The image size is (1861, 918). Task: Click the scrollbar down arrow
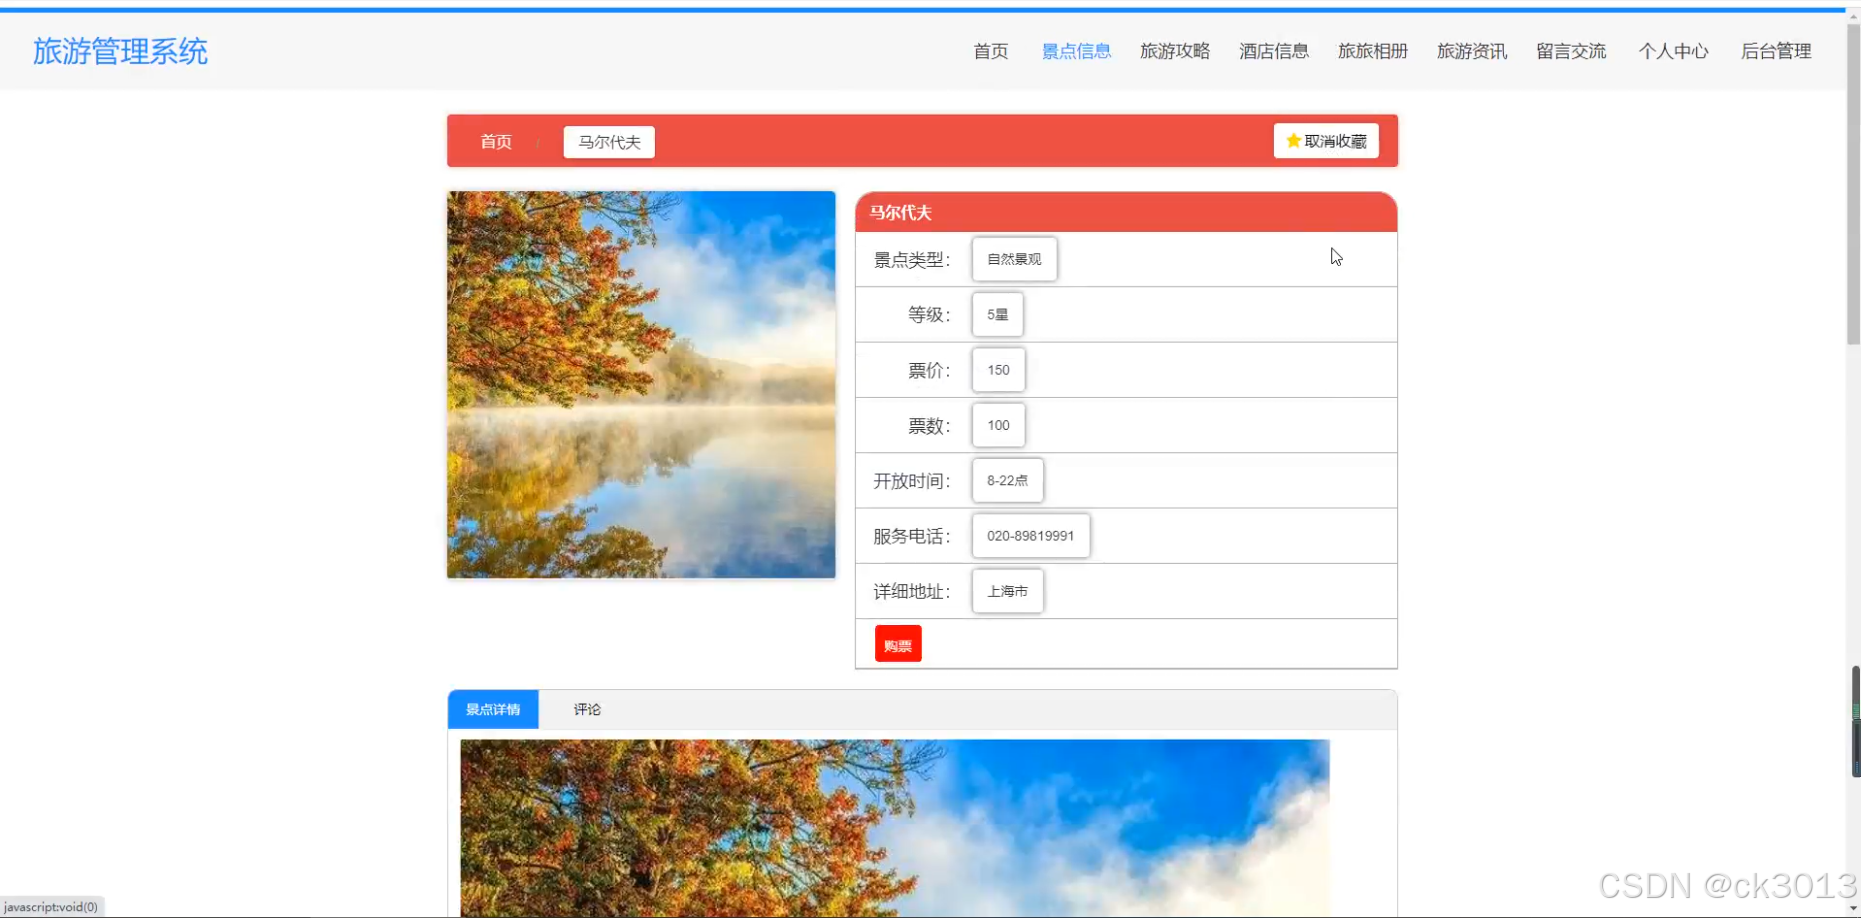1853,908
